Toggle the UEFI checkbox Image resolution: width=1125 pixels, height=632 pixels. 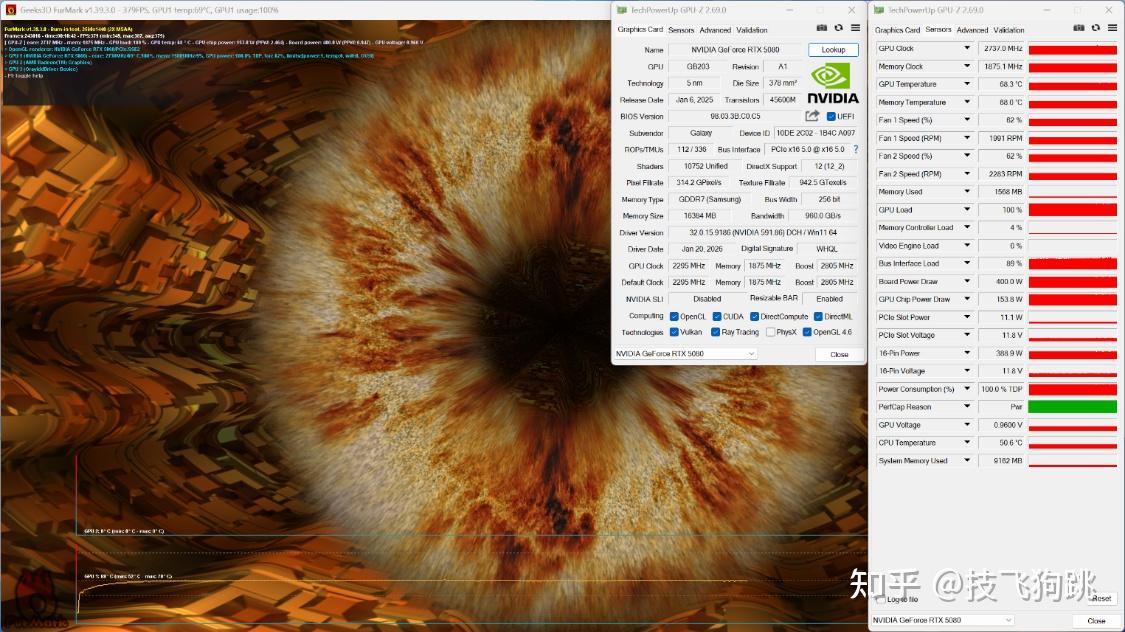[x=831, y=116]
